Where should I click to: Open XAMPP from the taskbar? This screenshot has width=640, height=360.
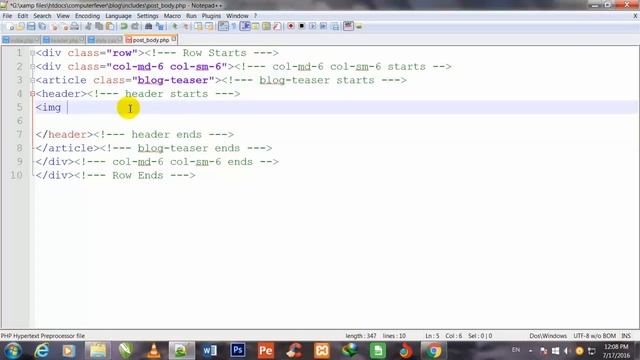(322, 351)
